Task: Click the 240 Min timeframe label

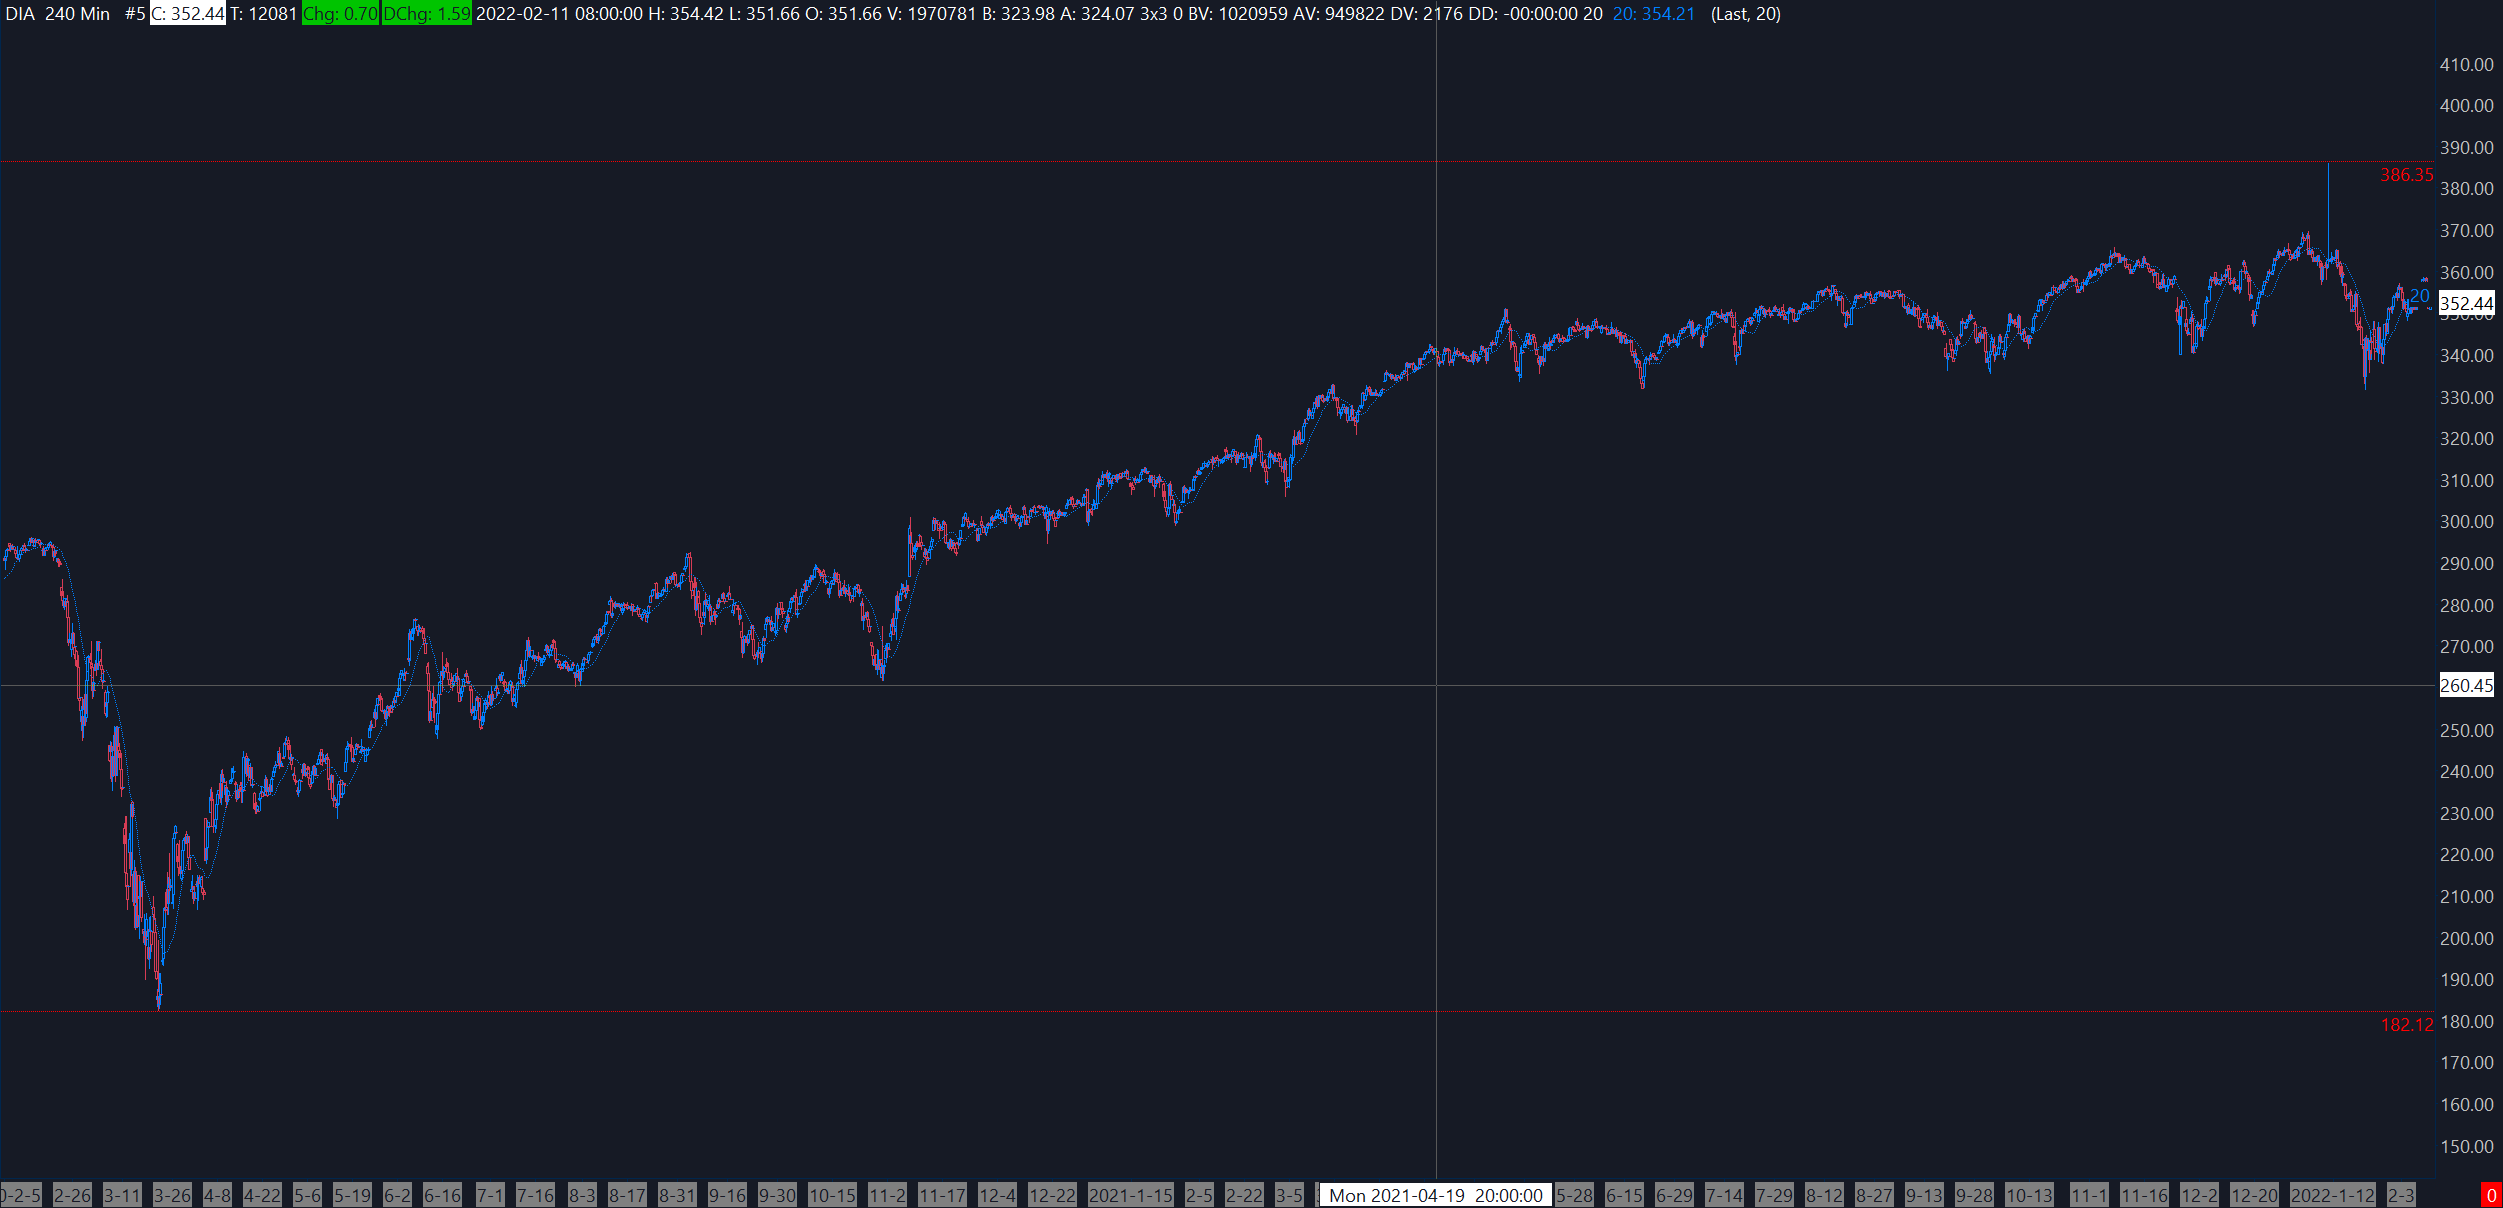Action: click(78, 14)
